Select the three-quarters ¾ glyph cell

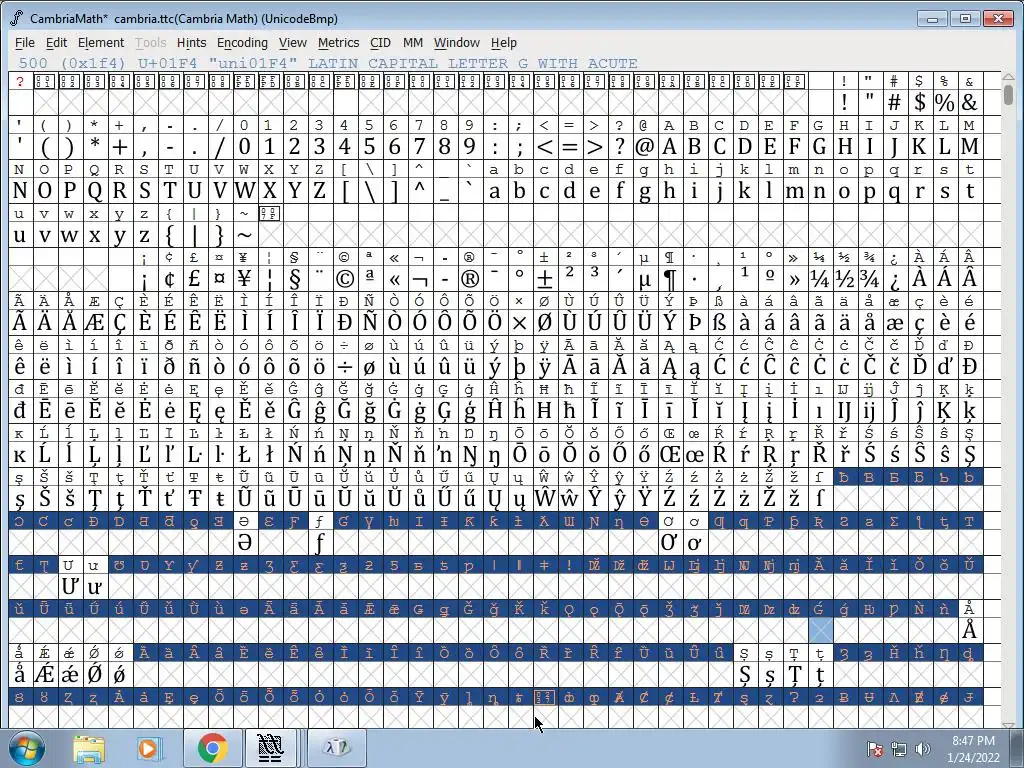(x=869, y=279)
